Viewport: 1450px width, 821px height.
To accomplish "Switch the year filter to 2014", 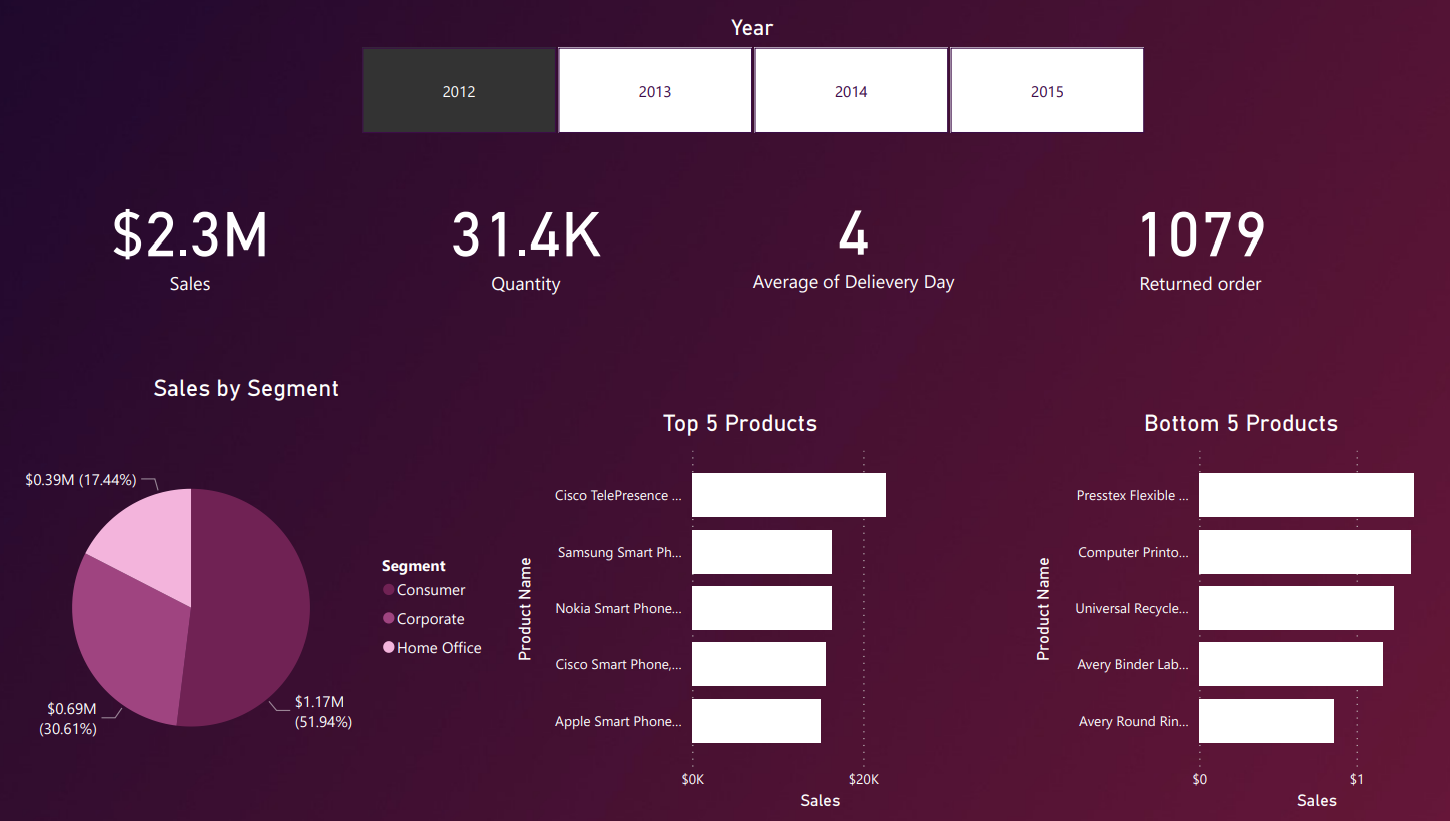I will [851, 91].
